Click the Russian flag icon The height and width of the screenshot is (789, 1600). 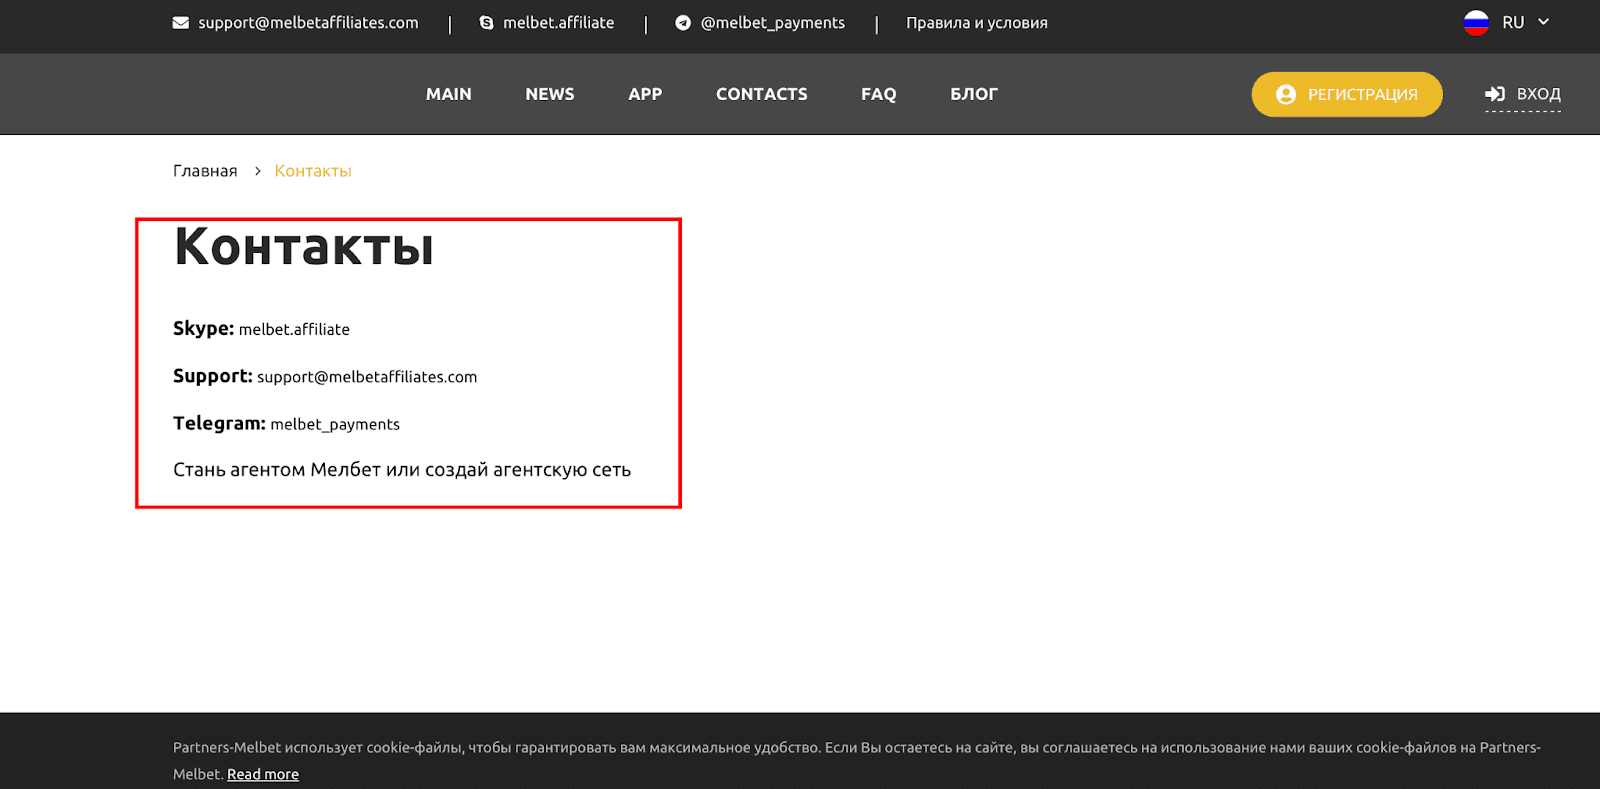coord(1476,23)
